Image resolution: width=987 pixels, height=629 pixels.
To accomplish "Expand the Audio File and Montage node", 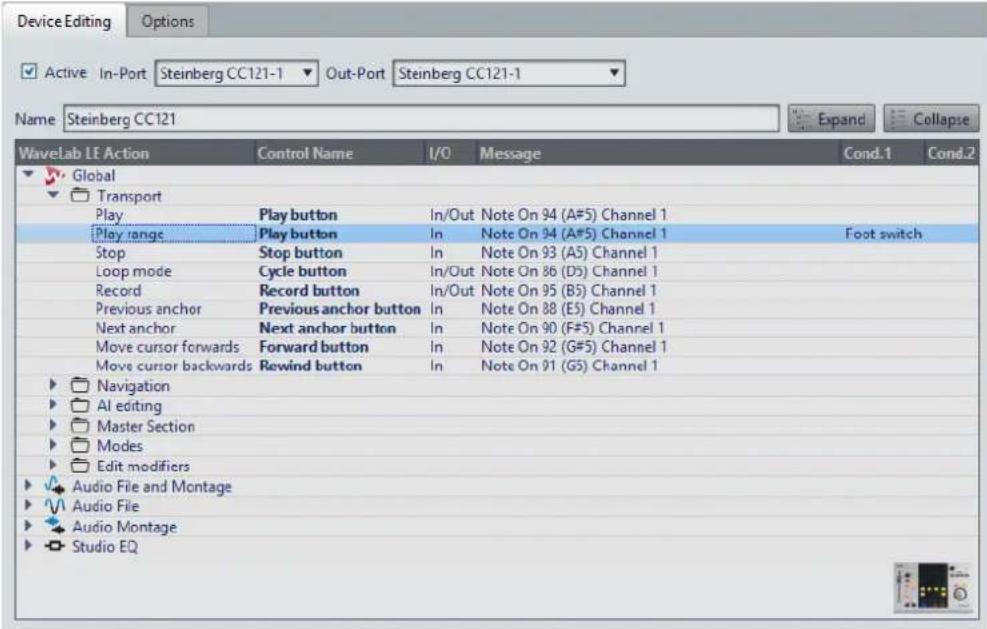I will [28, 485].
